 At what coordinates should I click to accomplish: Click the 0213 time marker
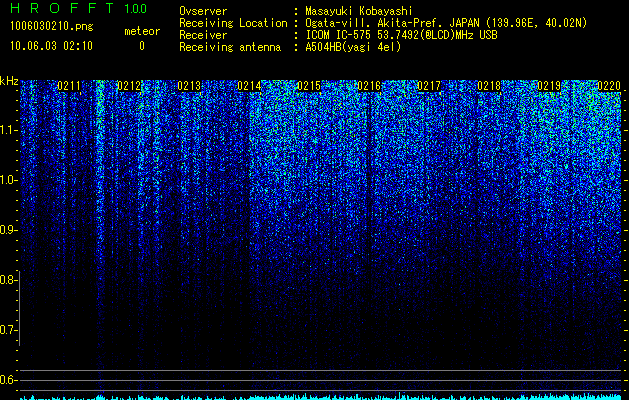coord(189,86)
